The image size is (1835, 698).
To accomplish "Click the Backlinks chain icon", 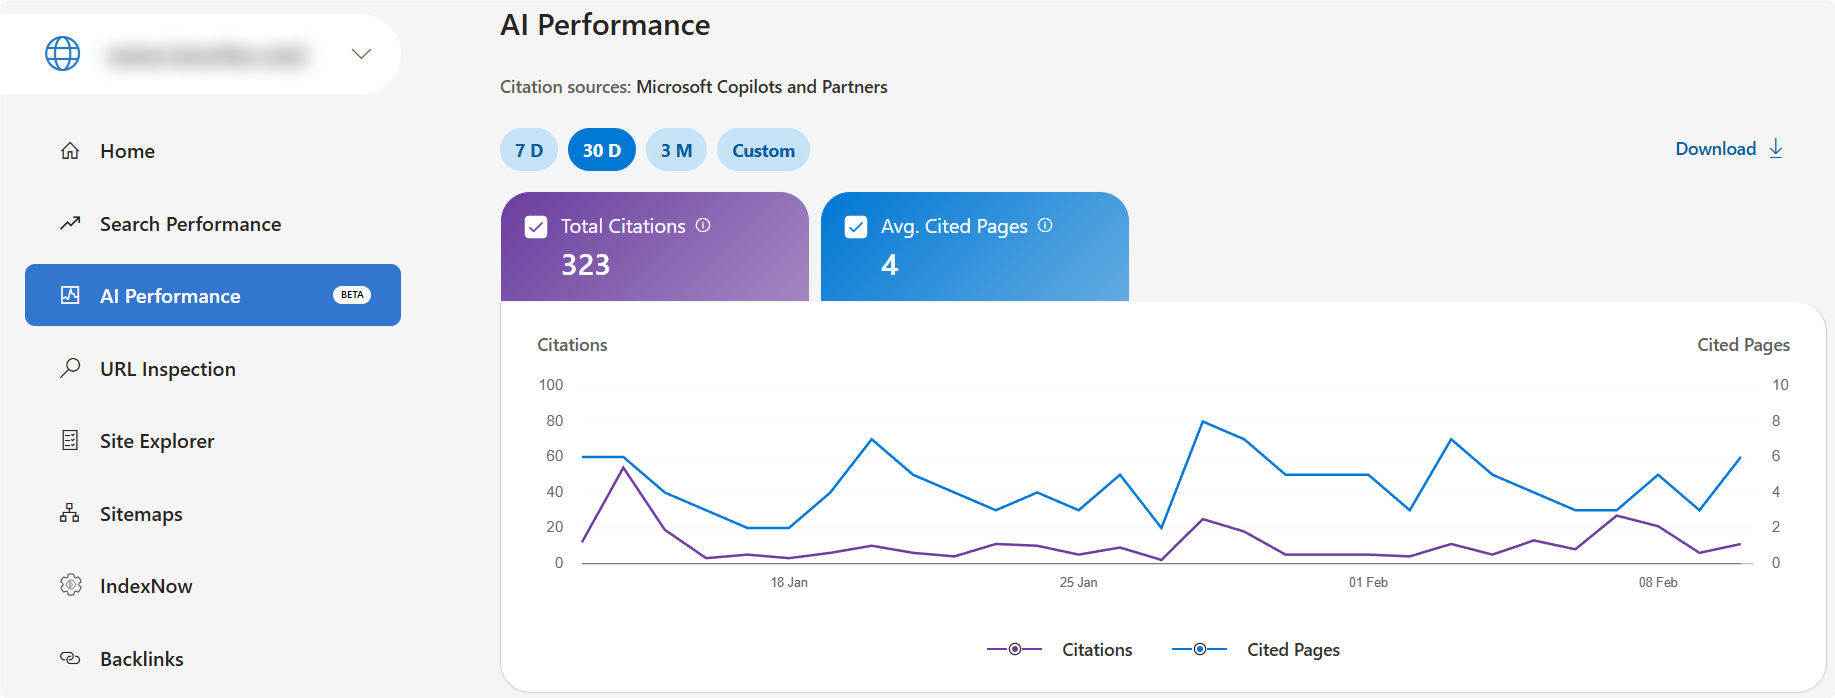I will click(x=70, y=658).
